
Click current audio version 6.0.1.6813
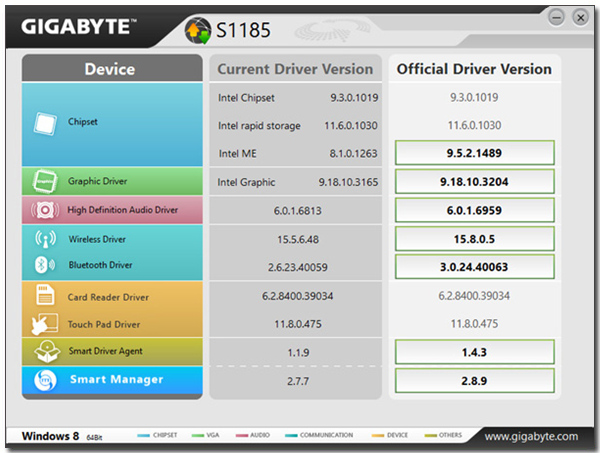(x=298, y=211)
